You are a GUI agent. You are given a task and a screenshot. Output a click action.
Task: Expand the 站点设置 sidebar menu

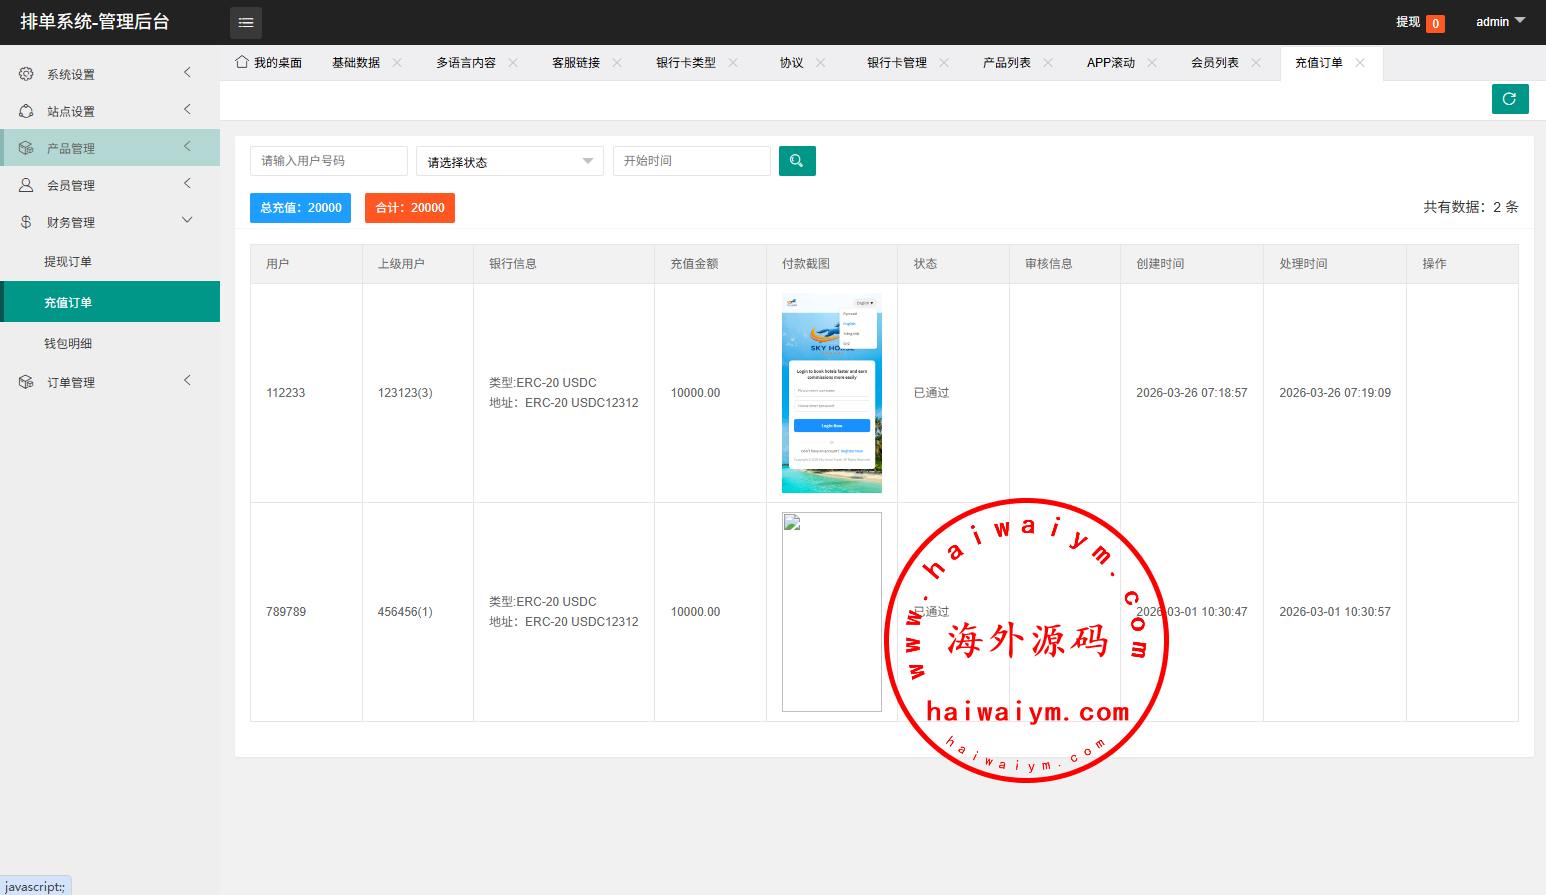(x=110, y=111)
